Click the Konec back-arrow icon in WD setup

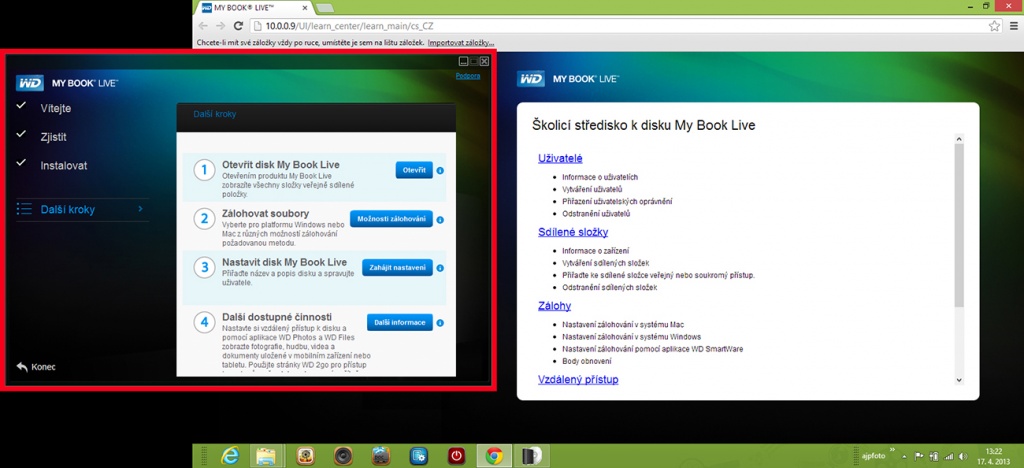point(22,367)
